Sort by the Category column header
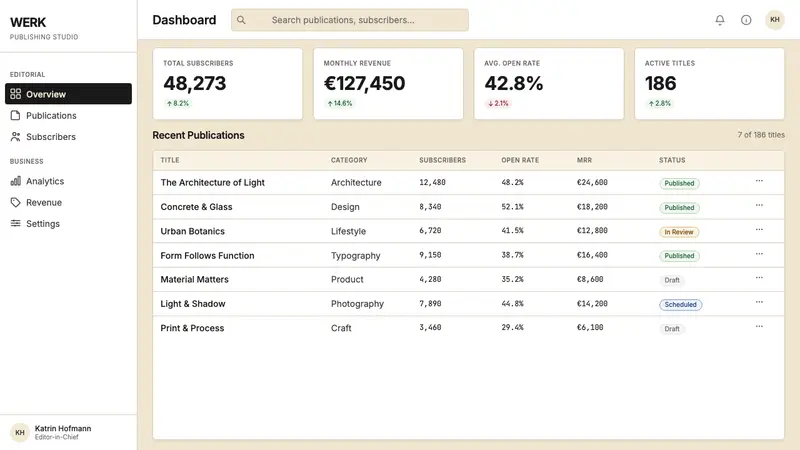 pos(349,160)
